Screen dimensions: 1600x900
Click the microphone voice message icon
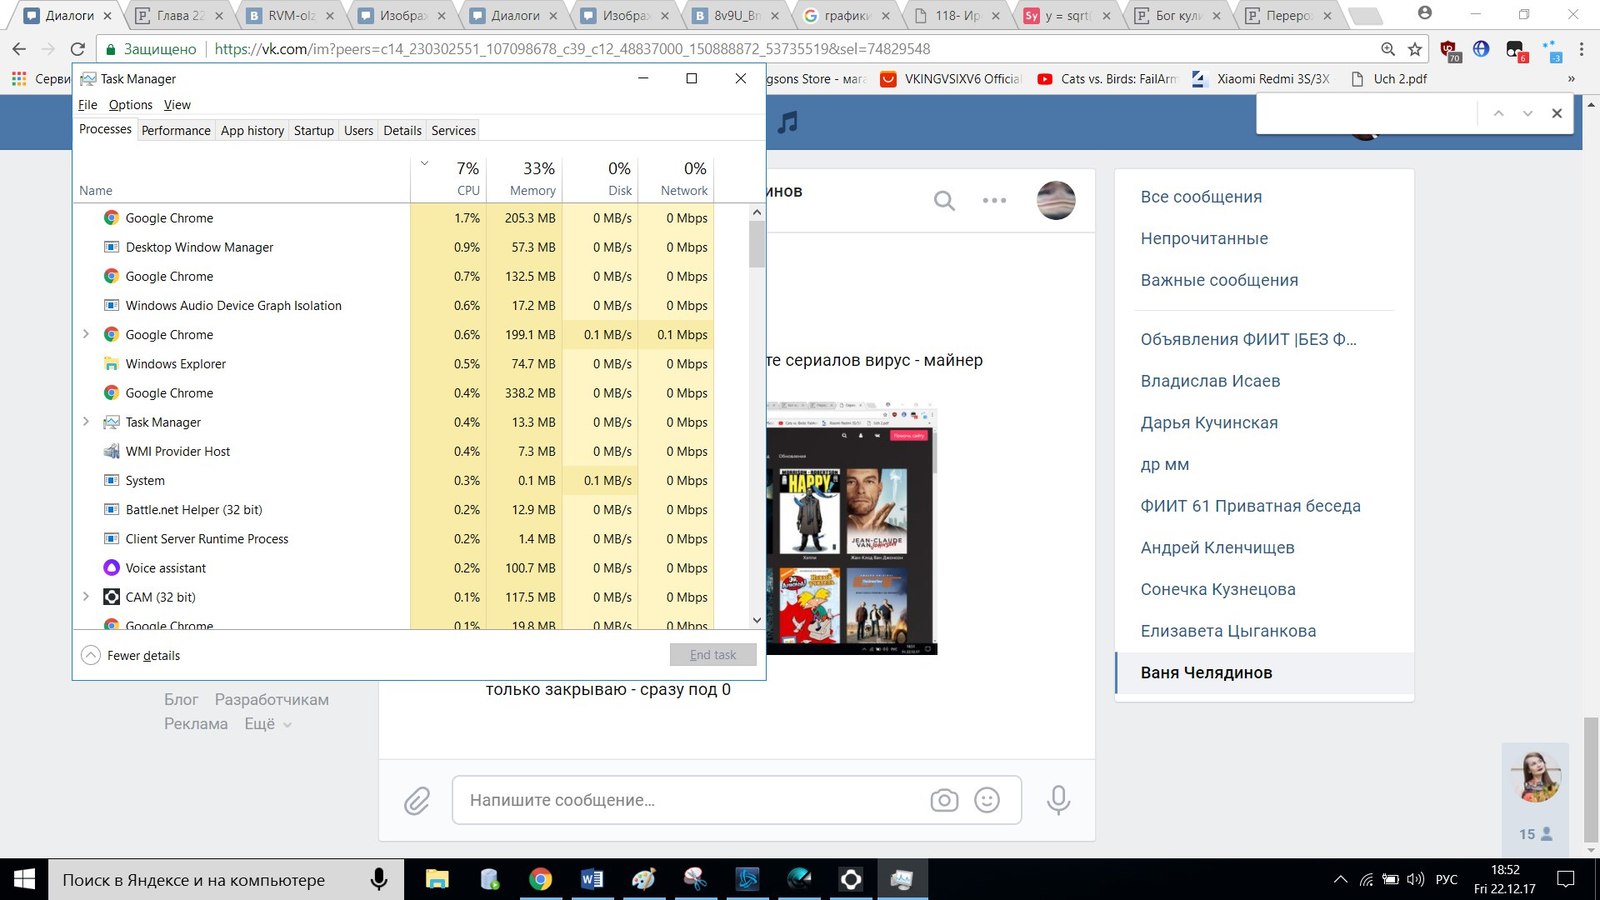point(1058,800)
